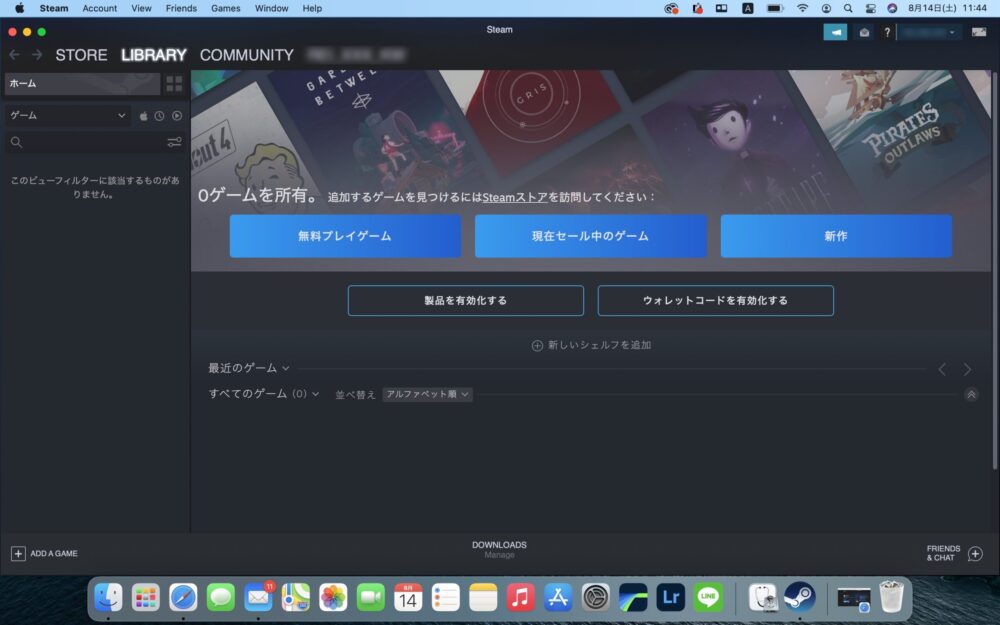
Task: Open System Preferences from the Dock
Action: coord(596,598)
